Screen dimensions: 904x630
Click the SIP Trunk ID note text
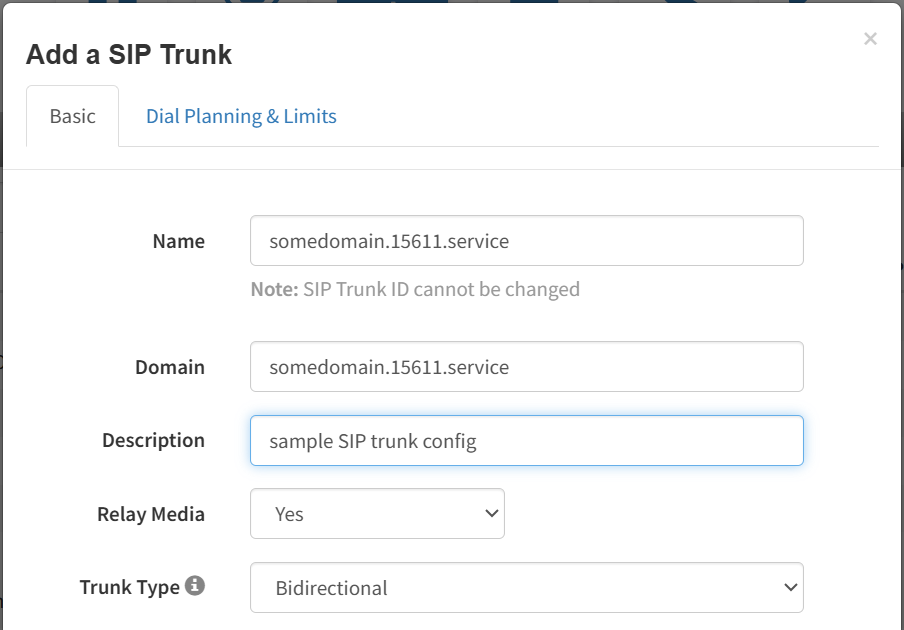coord(441,289)
